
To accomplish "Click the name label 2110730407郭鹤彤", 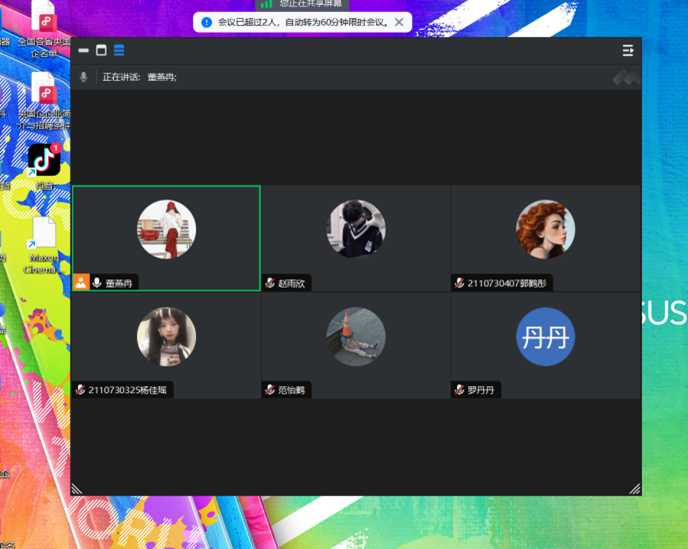I will 507,283.
